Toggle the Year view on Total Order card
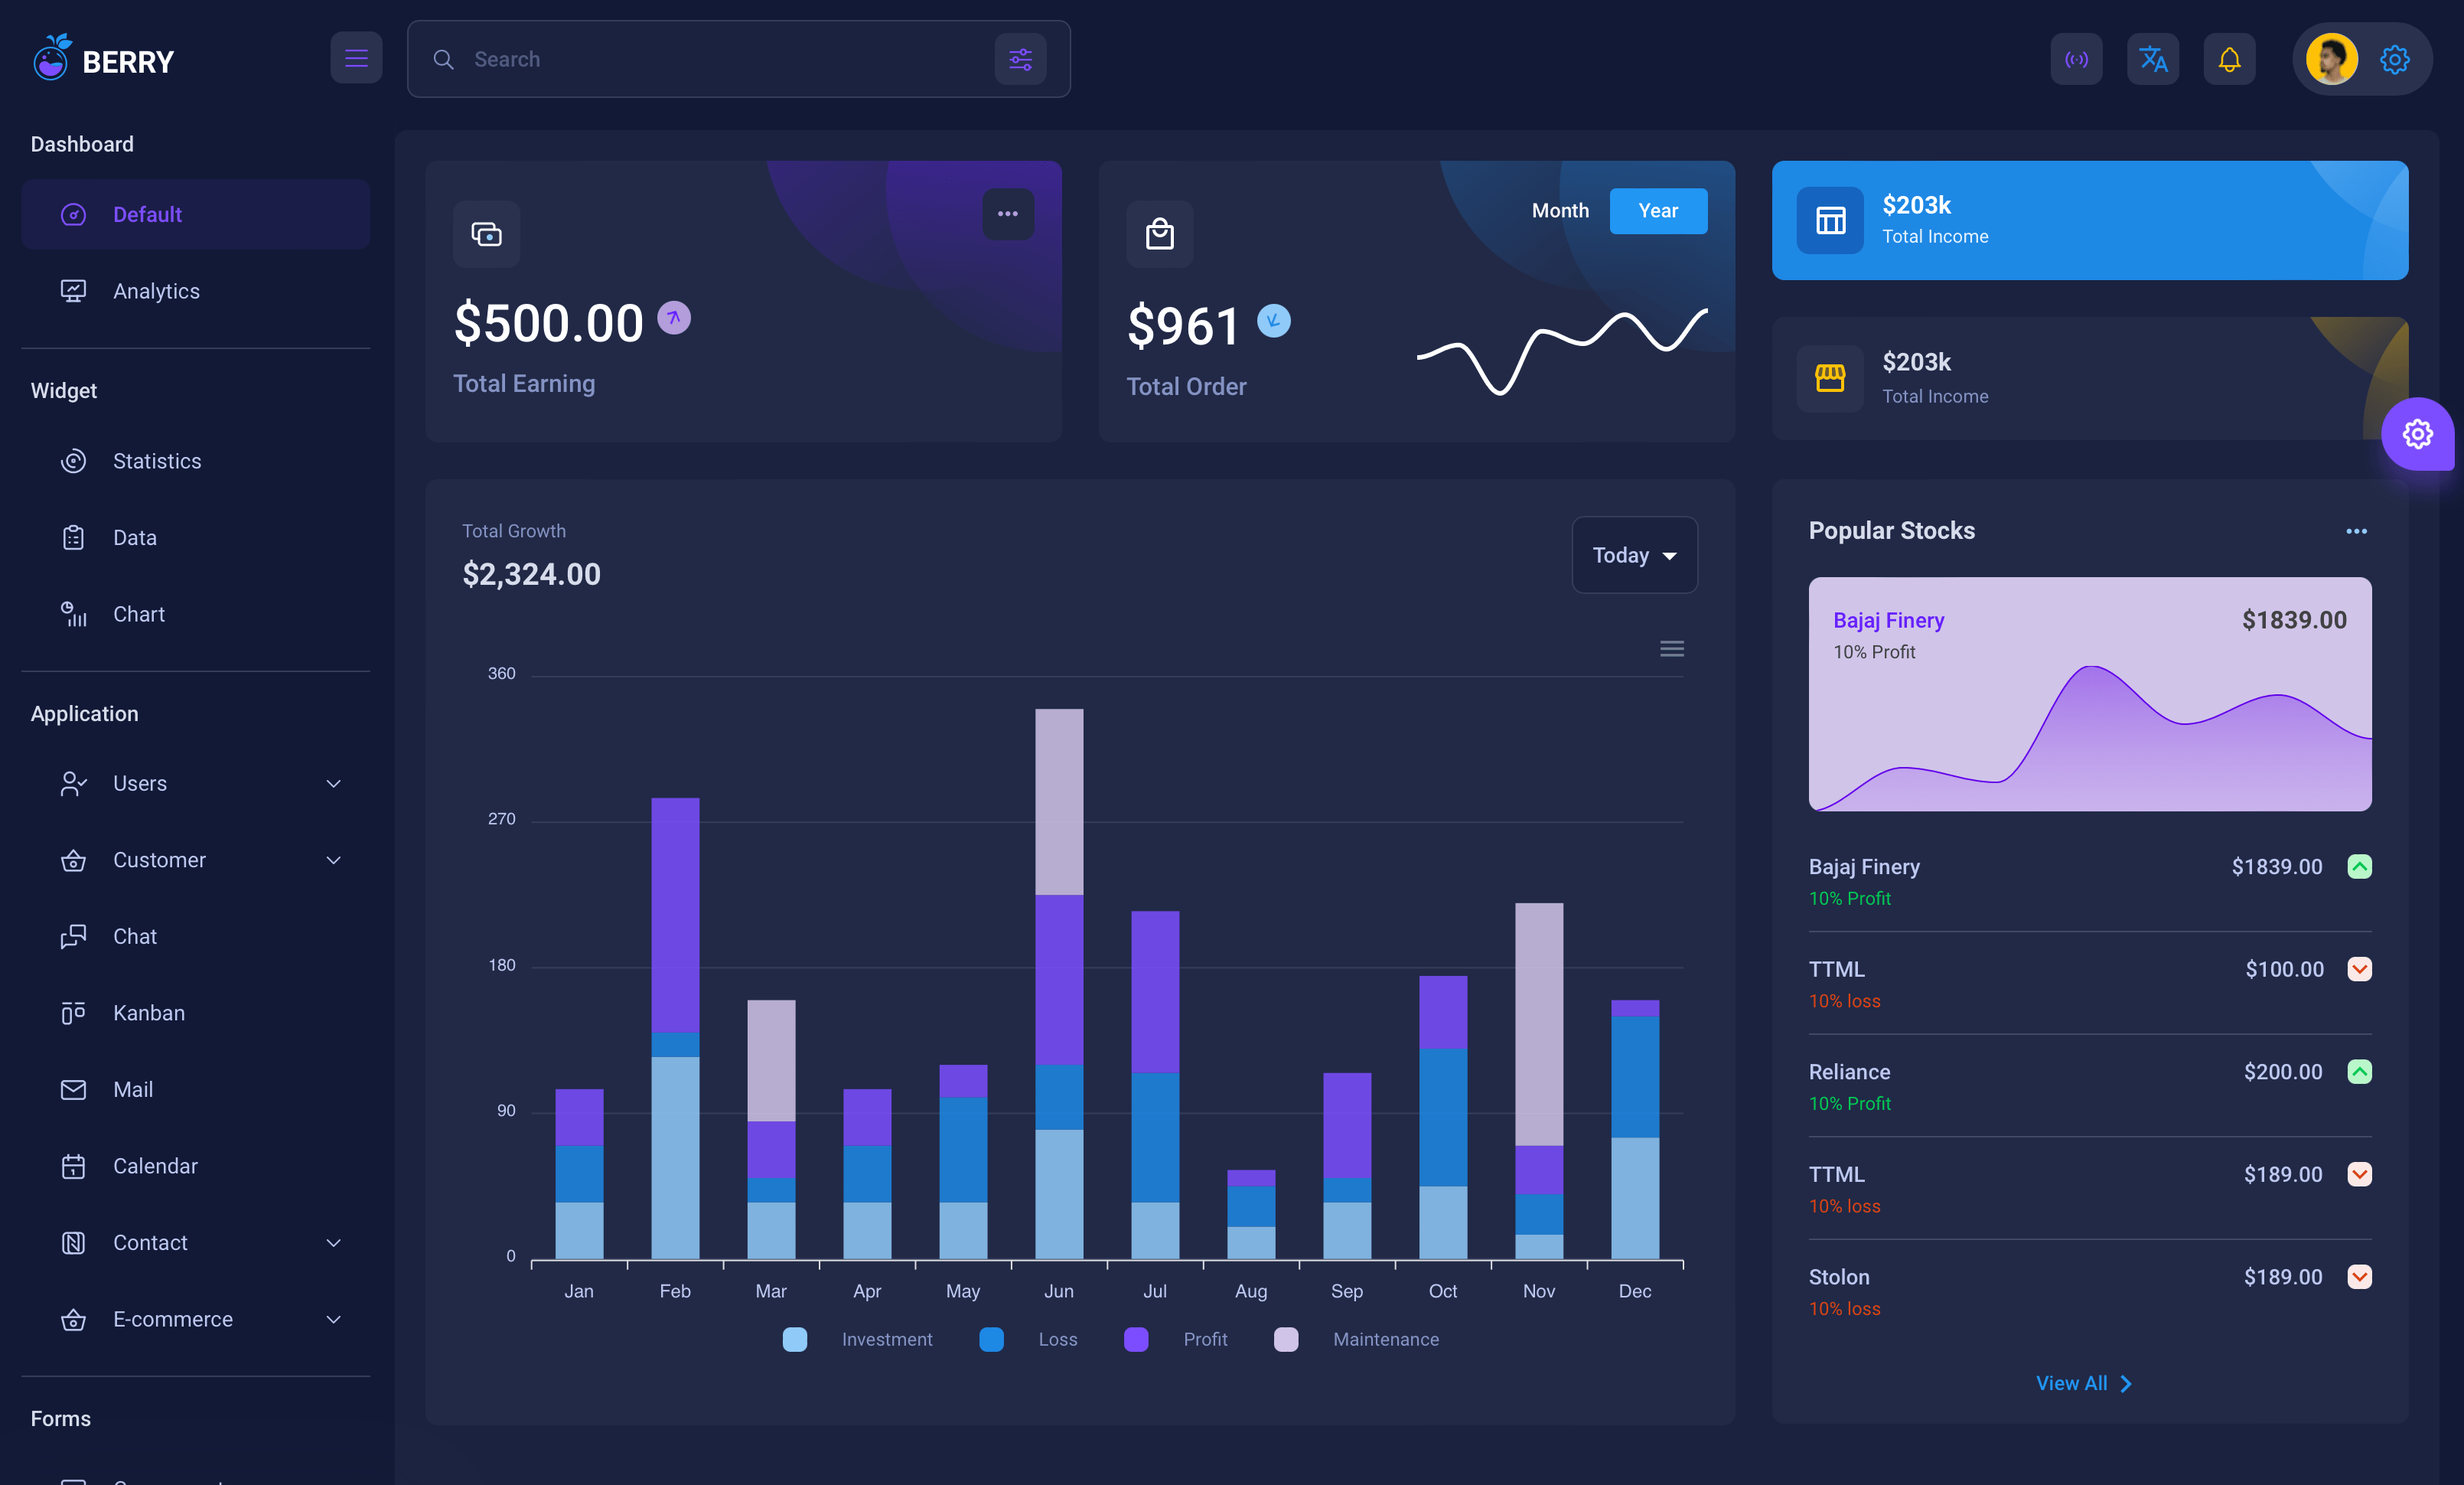Viewport: 2464px width, 1485px height. coord(1658,210)
